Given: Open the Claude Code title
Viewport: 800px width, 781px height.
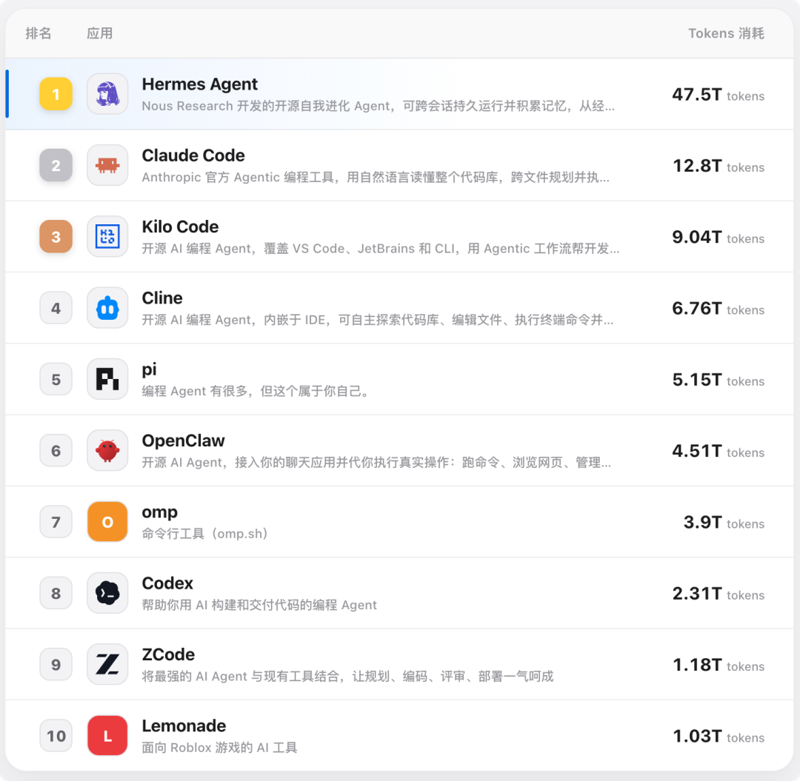Looking at the screenshot, I should click(x=193, y=155).
